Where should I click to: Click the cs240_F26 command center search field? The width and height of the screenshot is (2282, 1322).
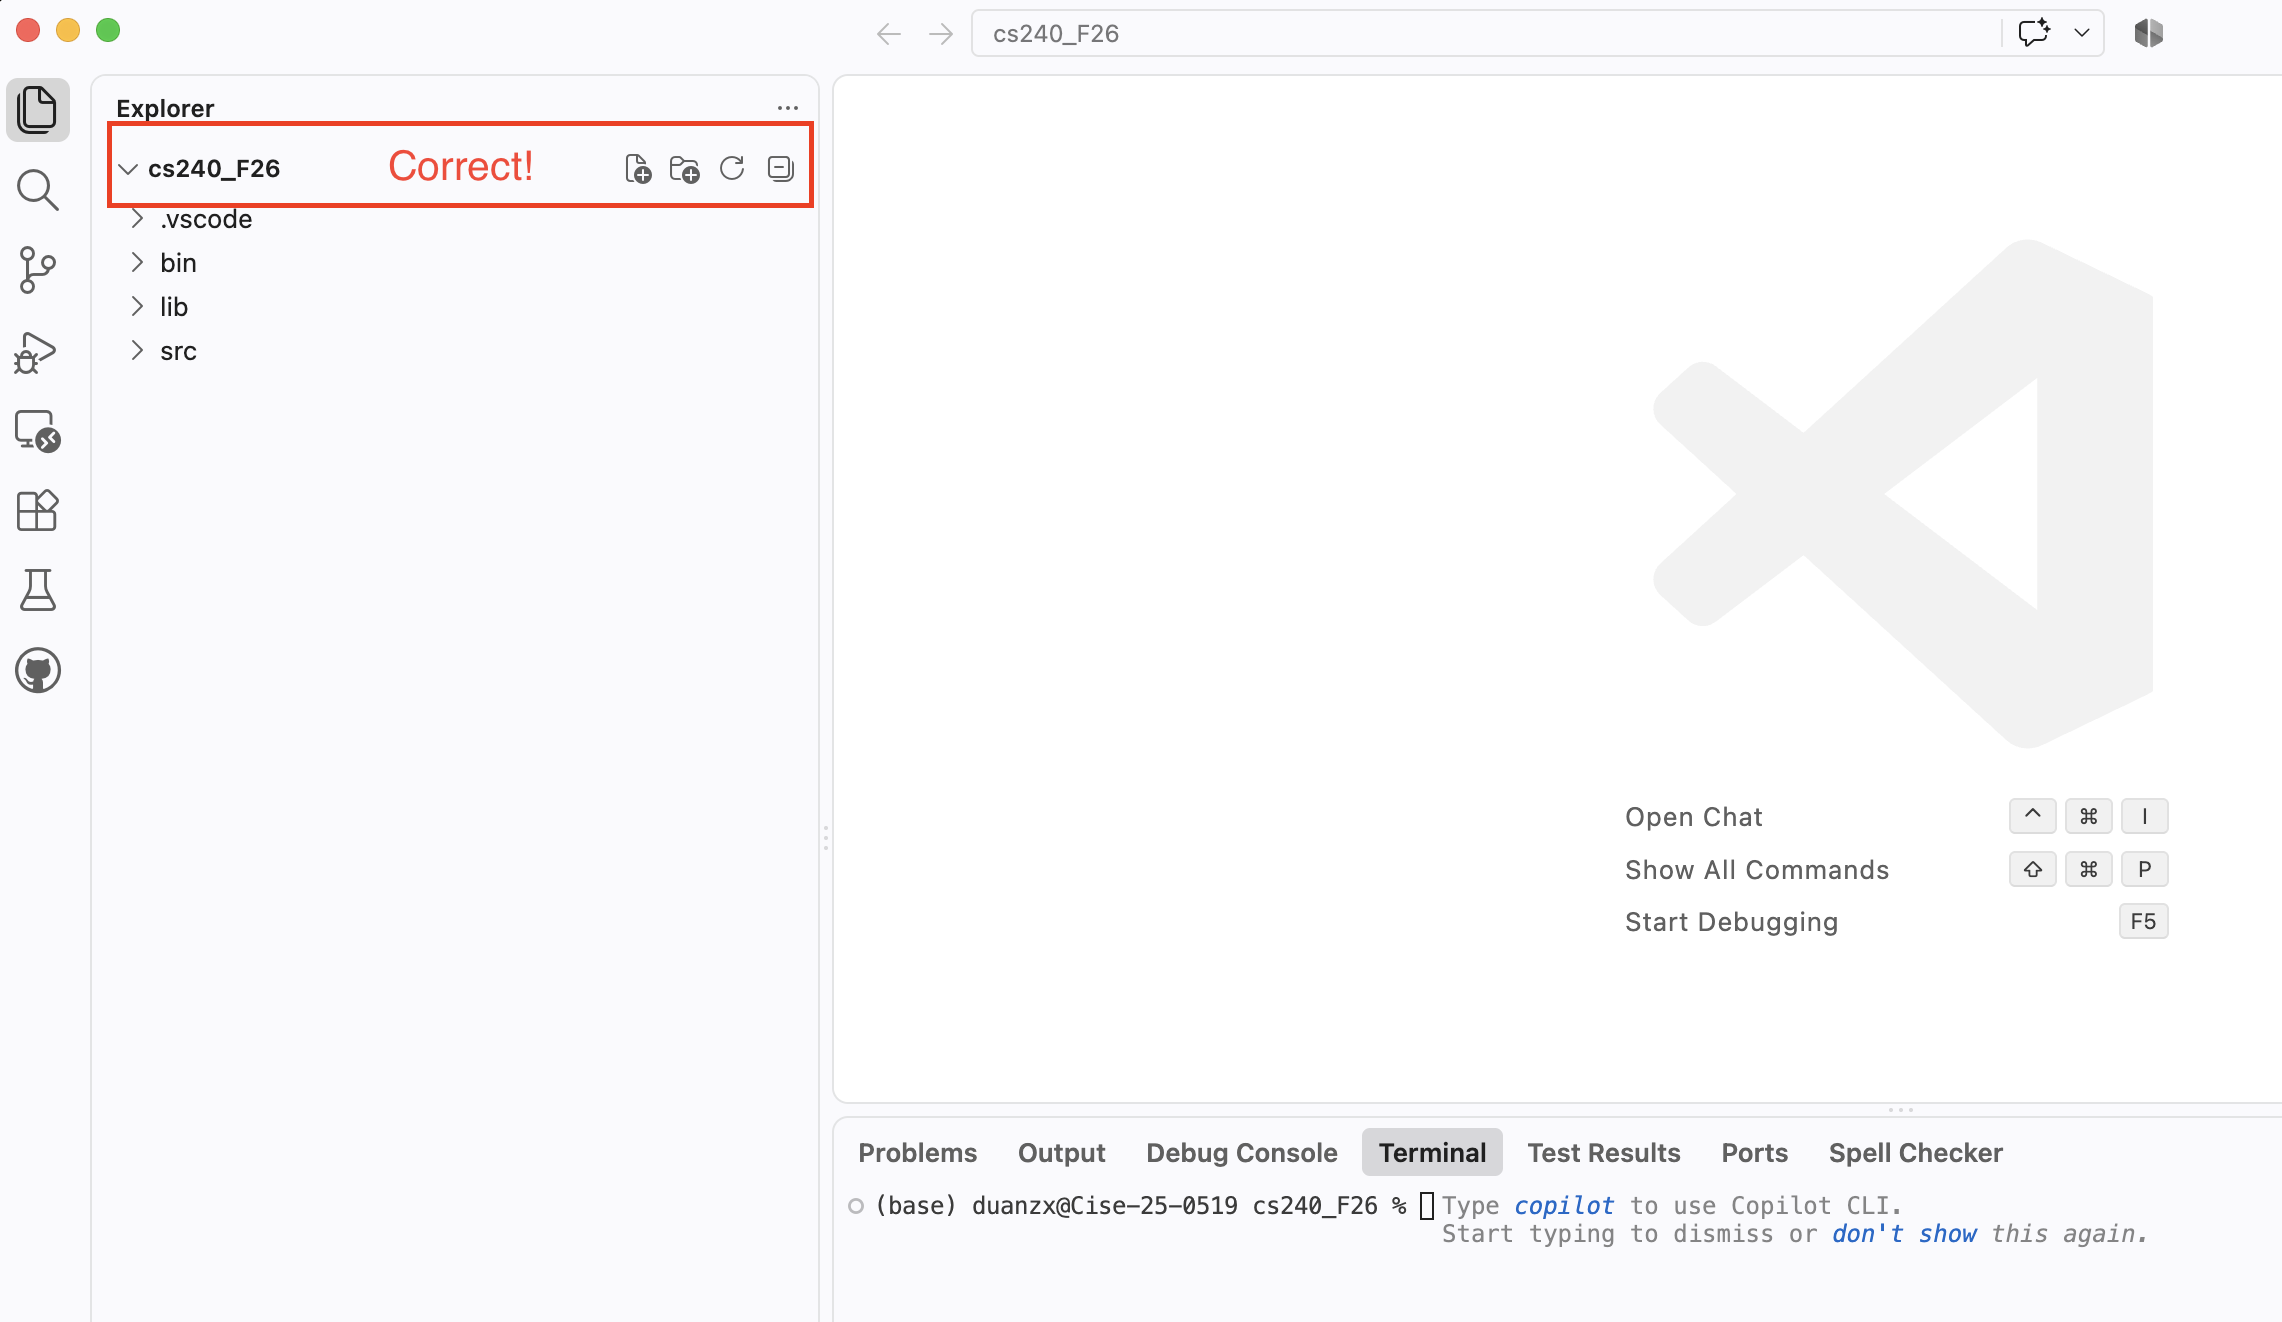(x=1486, y=33)
